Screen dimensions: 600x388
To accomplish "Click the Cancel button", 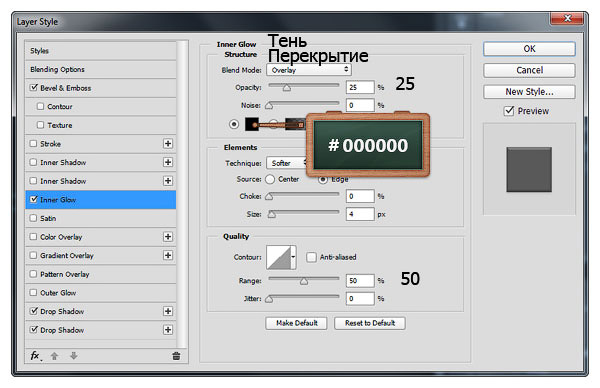I will pyautogui.click(x=529, y=70).
